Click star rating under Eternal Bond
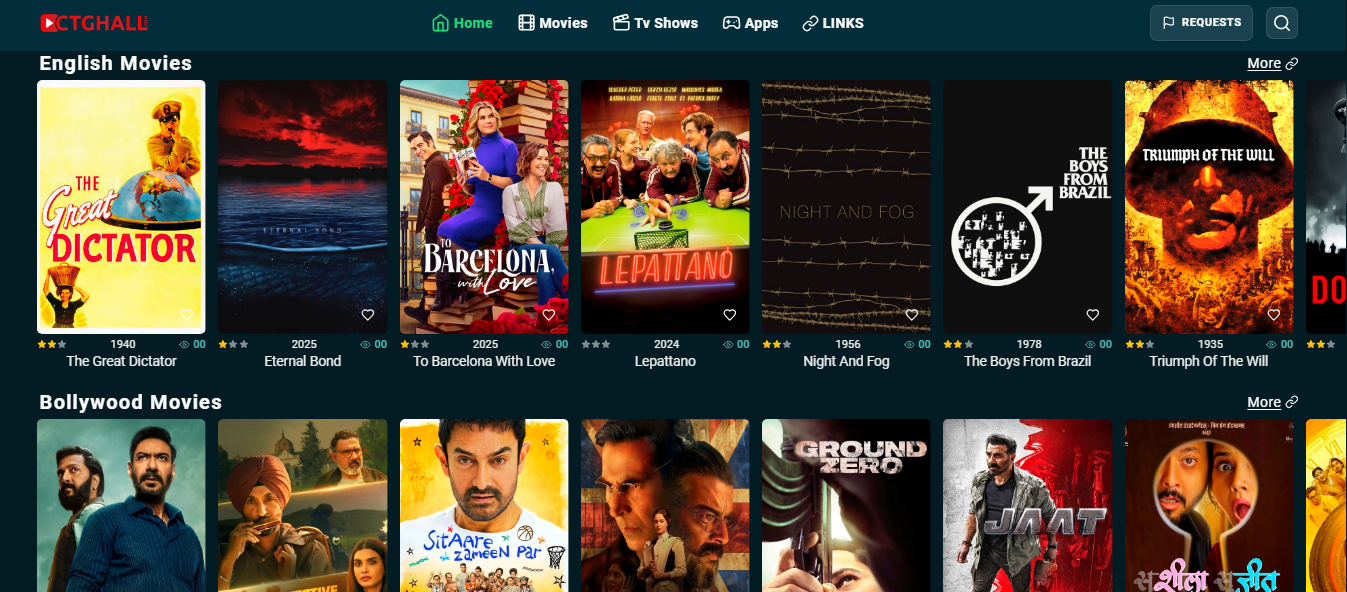The image size is (1347, 592). pyautogui.click(x=233, y=344)
